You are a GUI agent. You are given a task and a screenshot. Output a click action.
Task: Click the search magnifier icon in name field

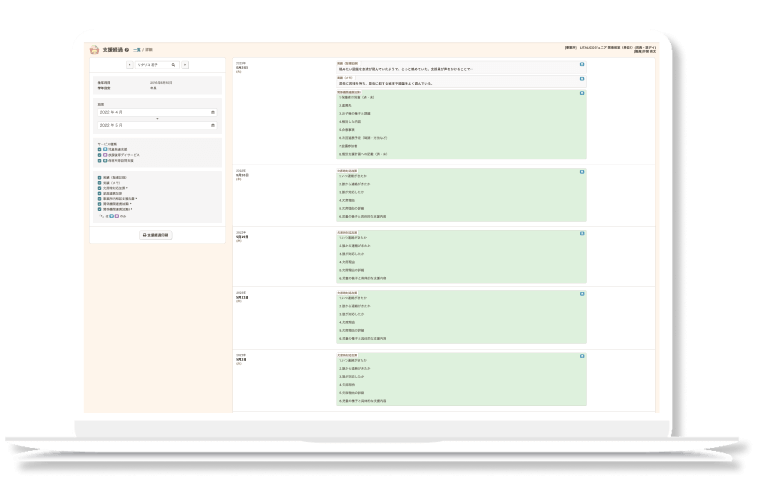172,64
